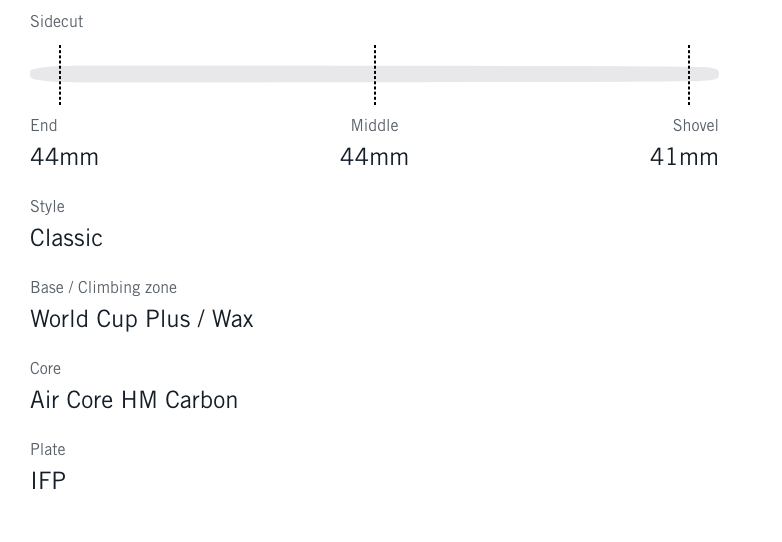Click the Middle dashed marker line
This screenshot has width=782, height=542.
click(x=375, y=75)
